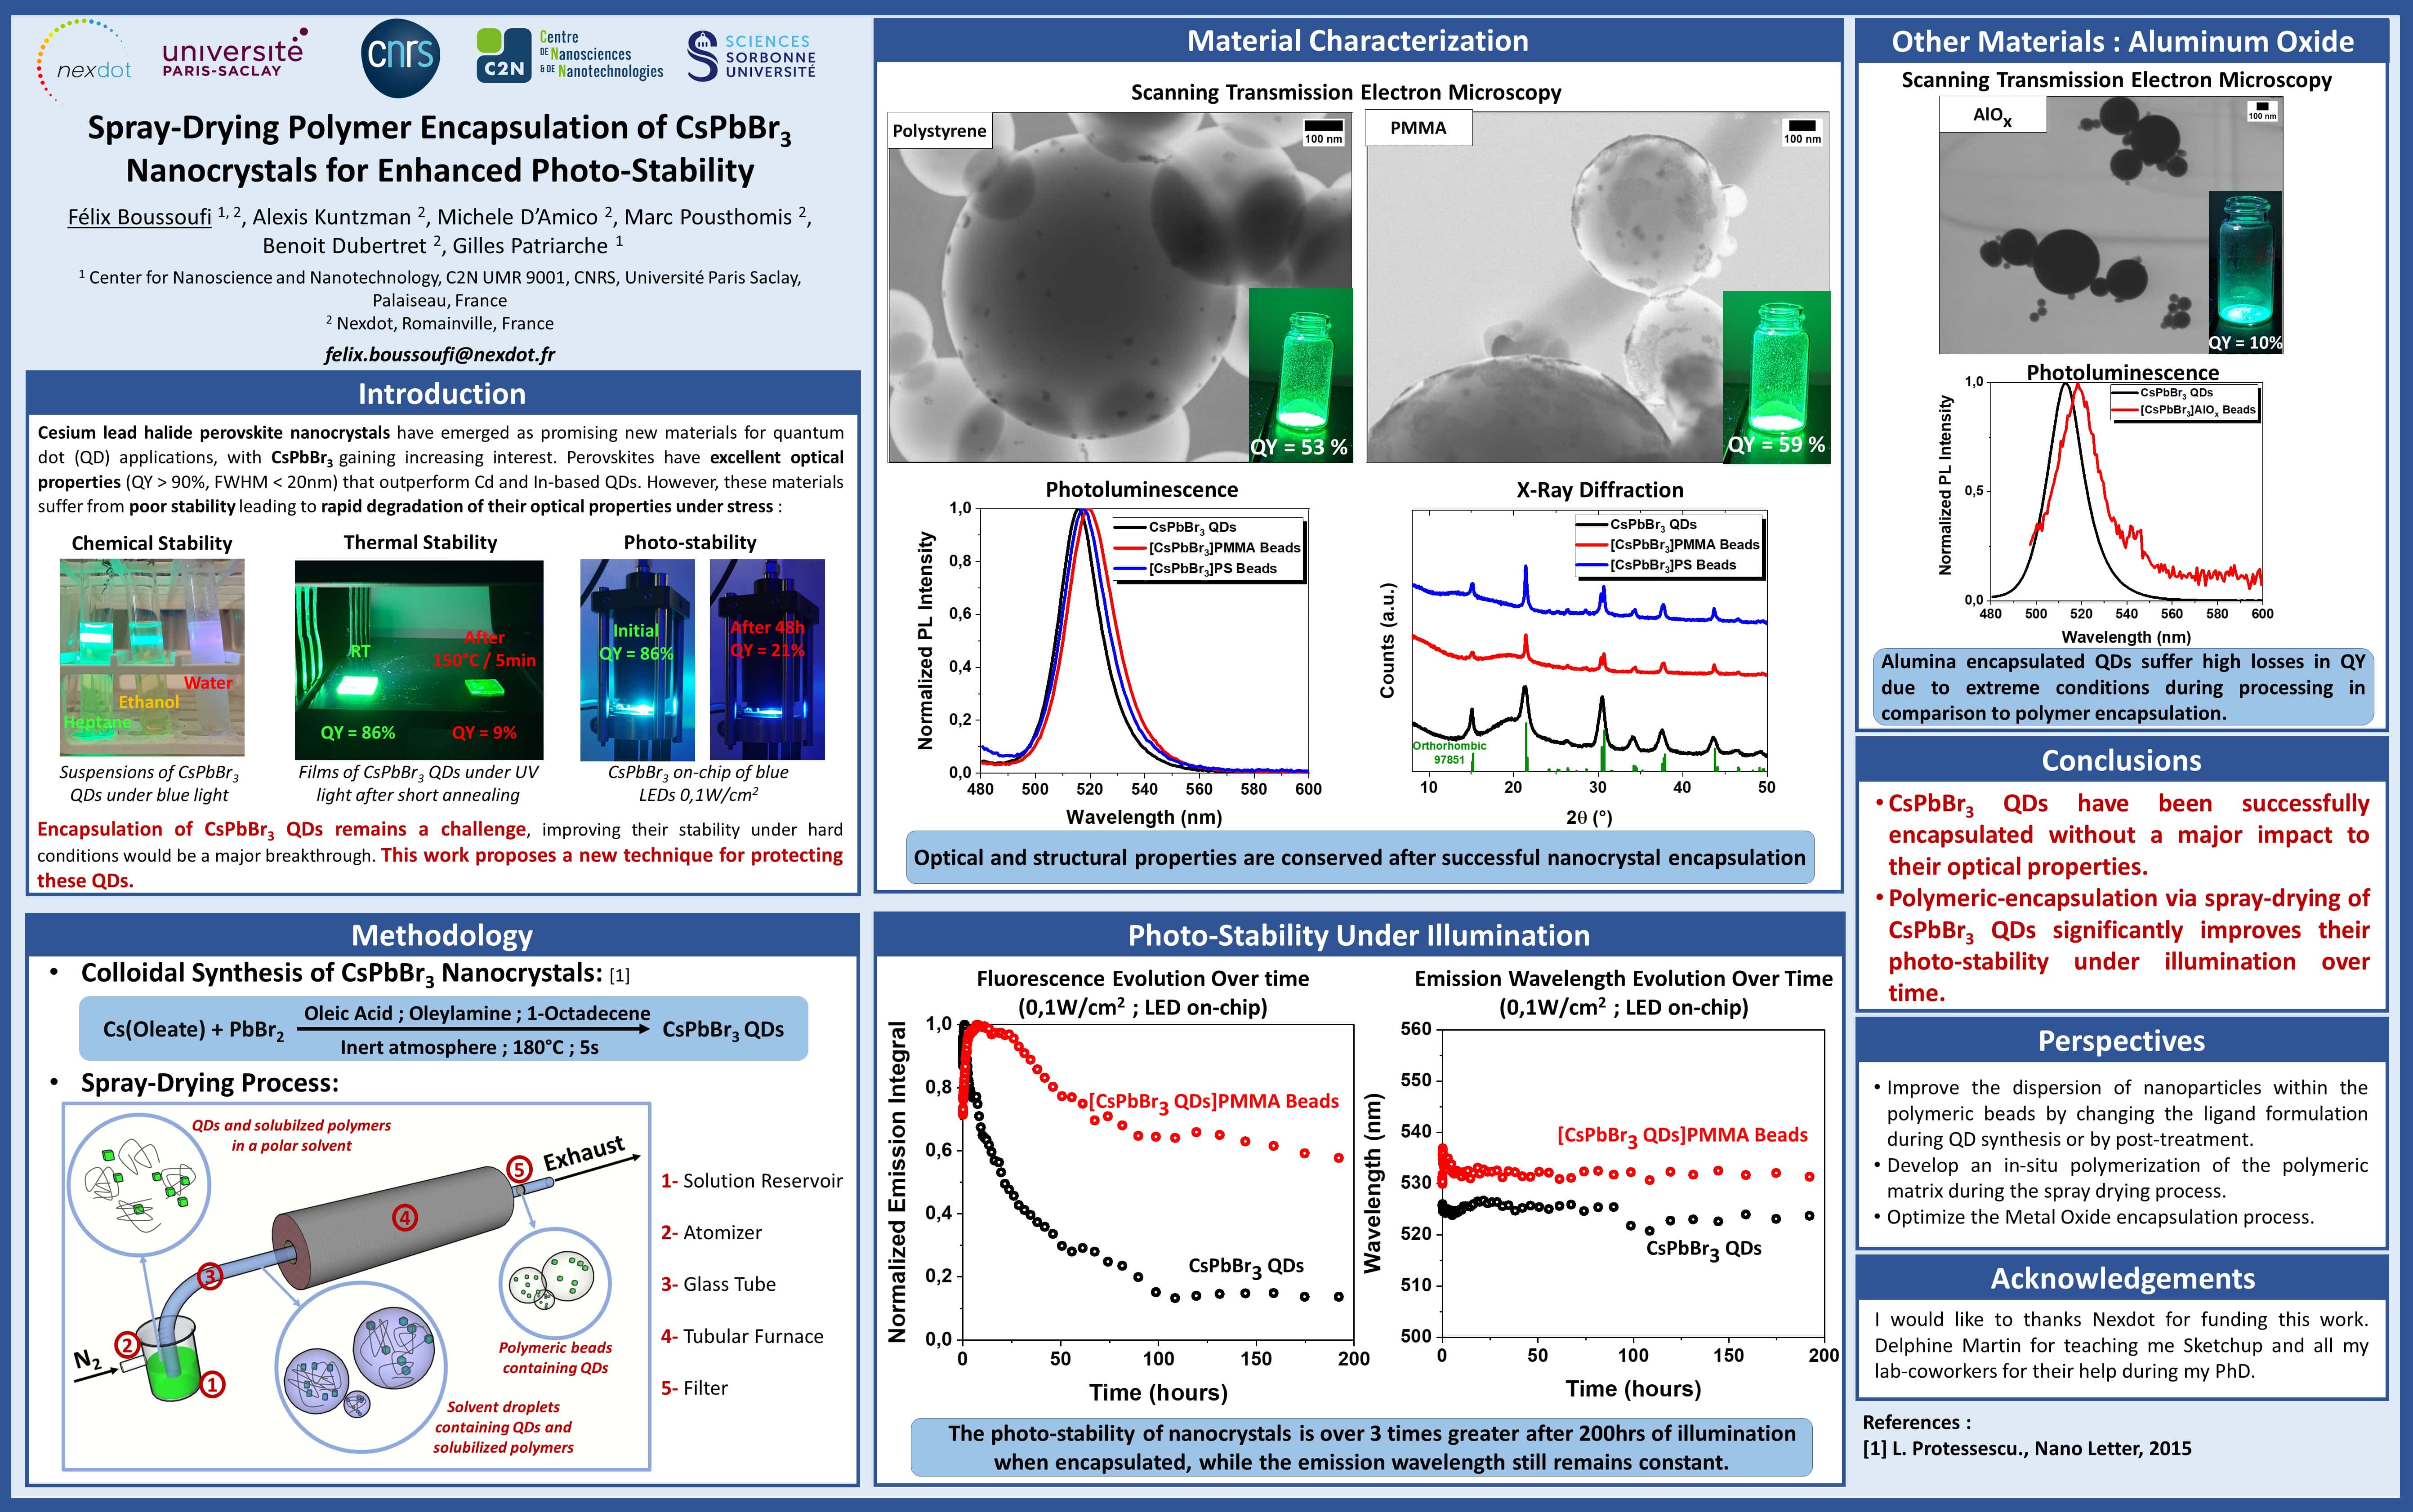The height and width of the screenshot is (1512, 2413).
Task: Click the Photoluminescence plot legend [CsPbBr3]PMMA Beads
Action: pos(1209,548)
